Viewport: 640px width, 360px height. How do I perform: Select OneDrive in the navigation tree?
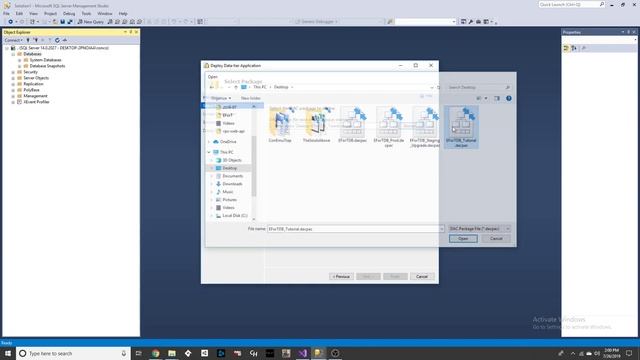click(228, 142)
